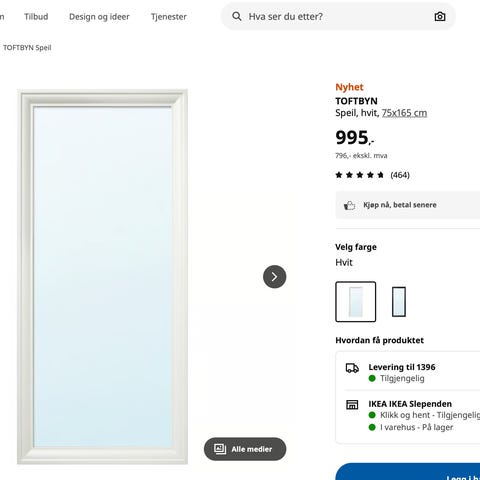Click the search magnifier icon

click(237, 16)
